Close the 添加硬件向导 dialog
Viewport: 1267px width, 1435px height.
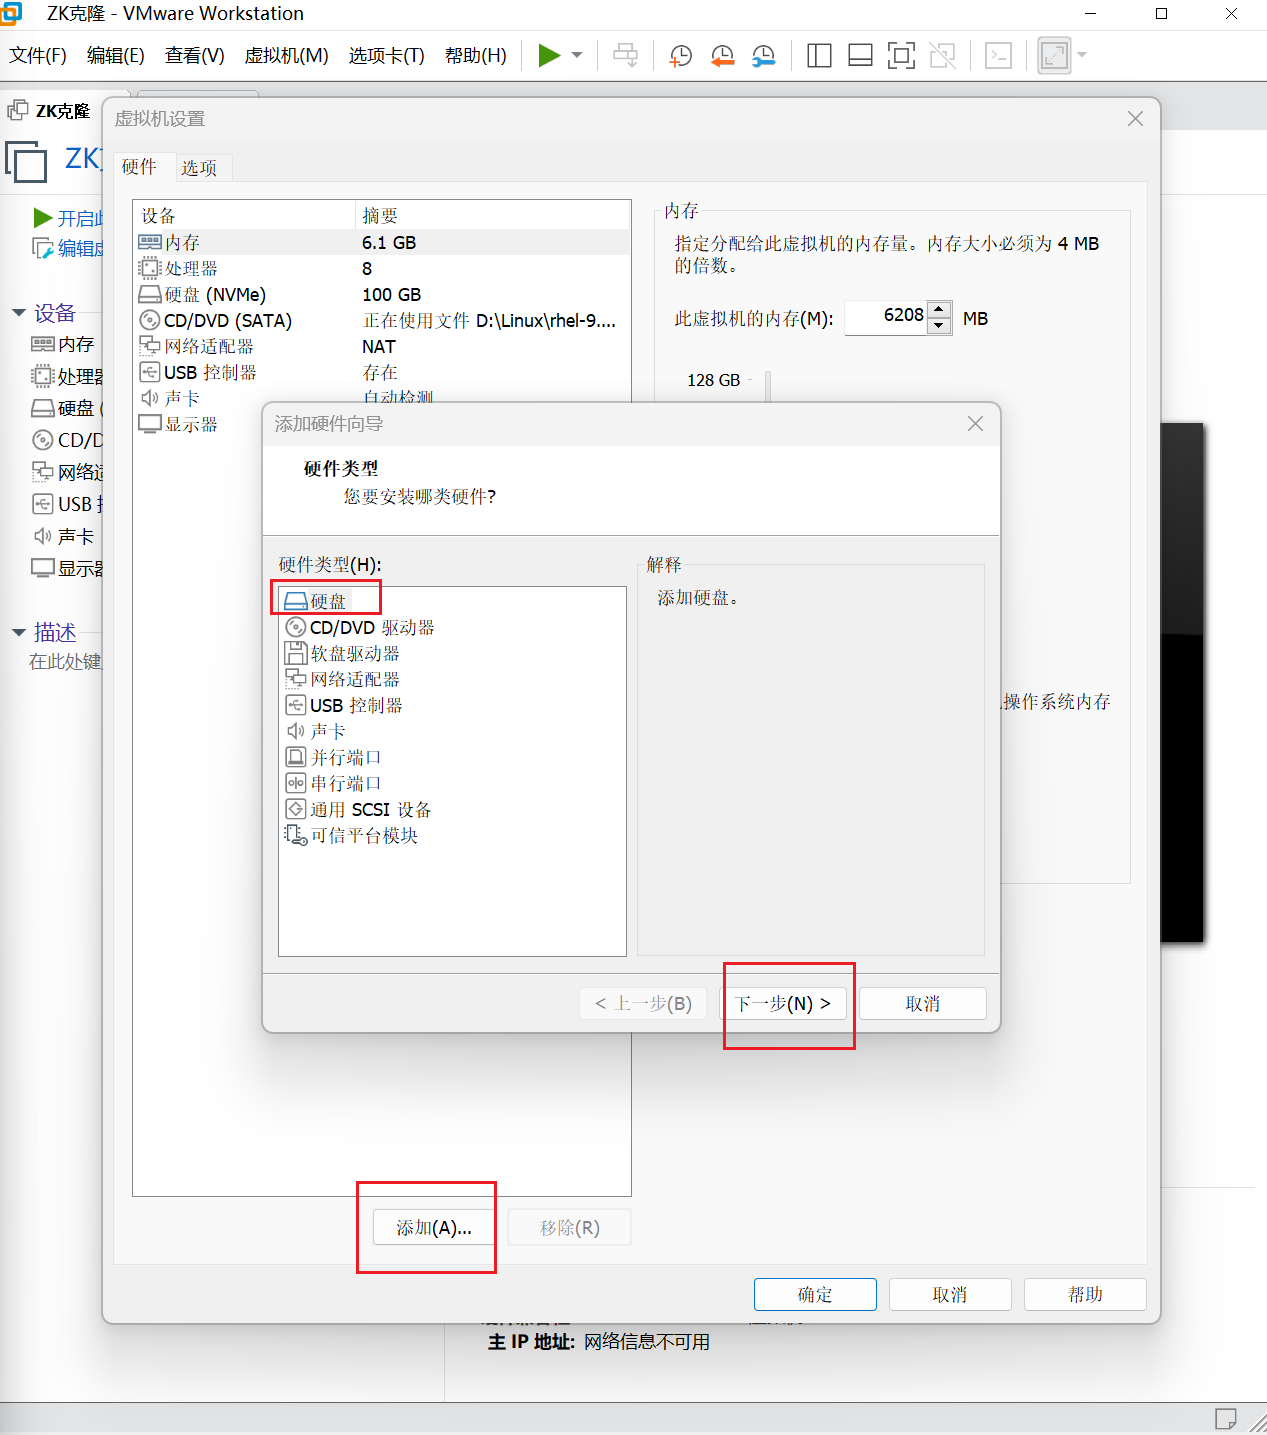976,424
